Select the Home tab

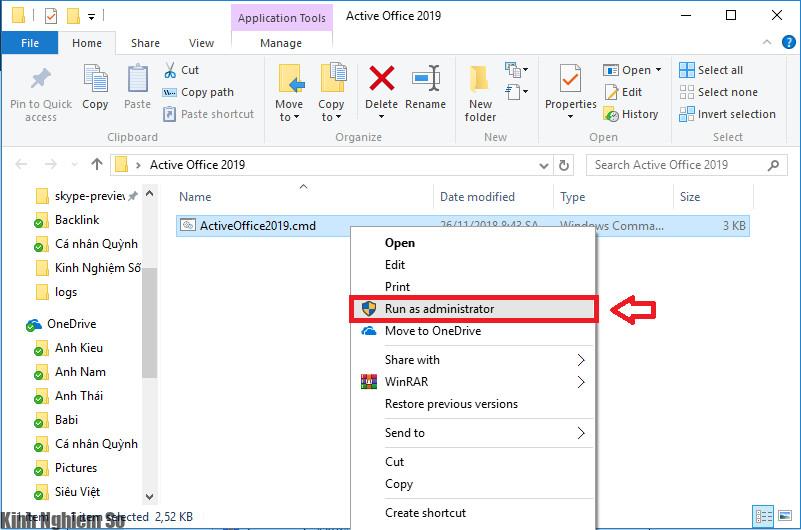tap(87, 43)
